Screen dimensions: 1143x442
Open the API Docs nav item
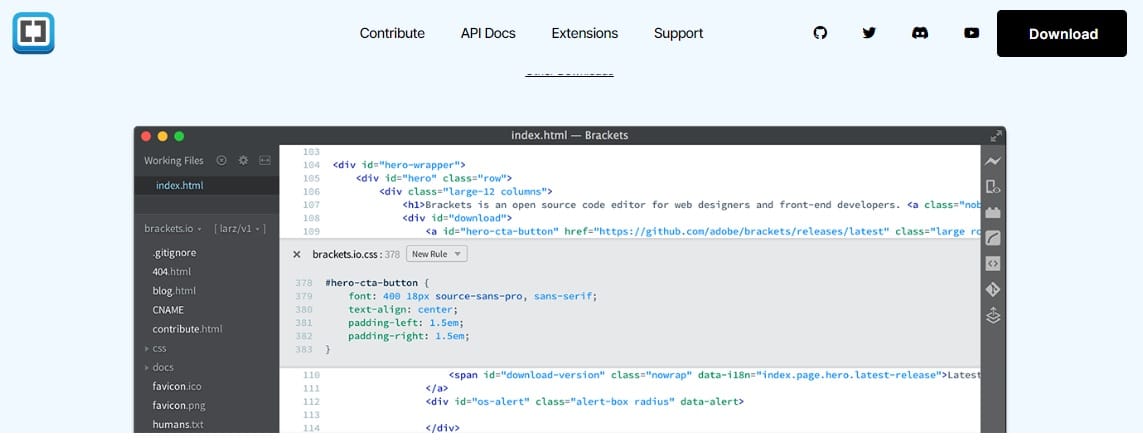488,33
